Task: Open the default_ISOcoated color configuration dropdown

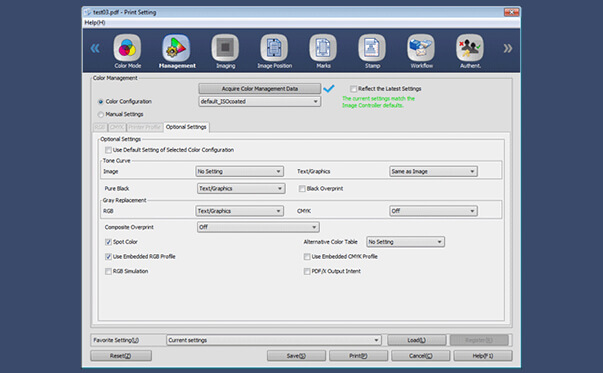Action: [x=260, y=102]
